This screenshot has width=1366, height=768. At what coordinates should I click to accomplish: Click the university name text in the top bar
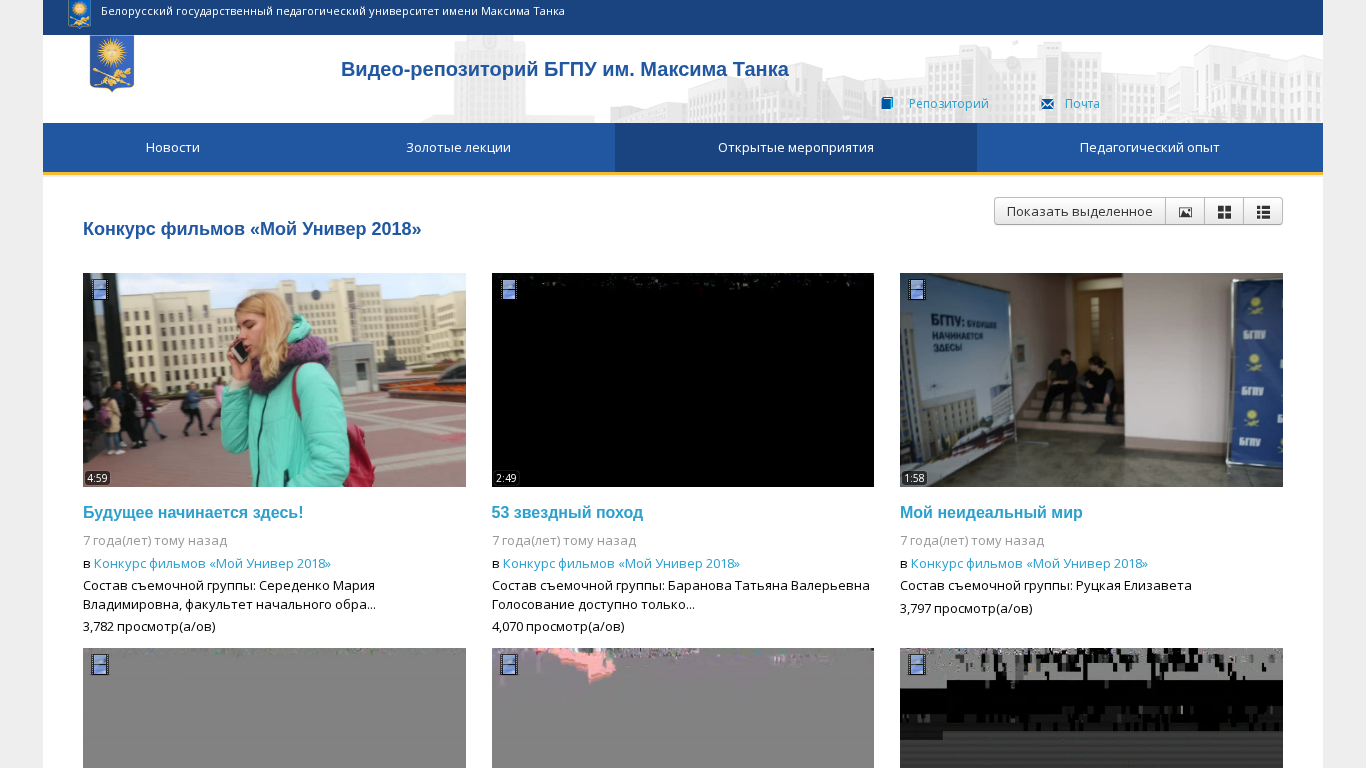point(333,11)
